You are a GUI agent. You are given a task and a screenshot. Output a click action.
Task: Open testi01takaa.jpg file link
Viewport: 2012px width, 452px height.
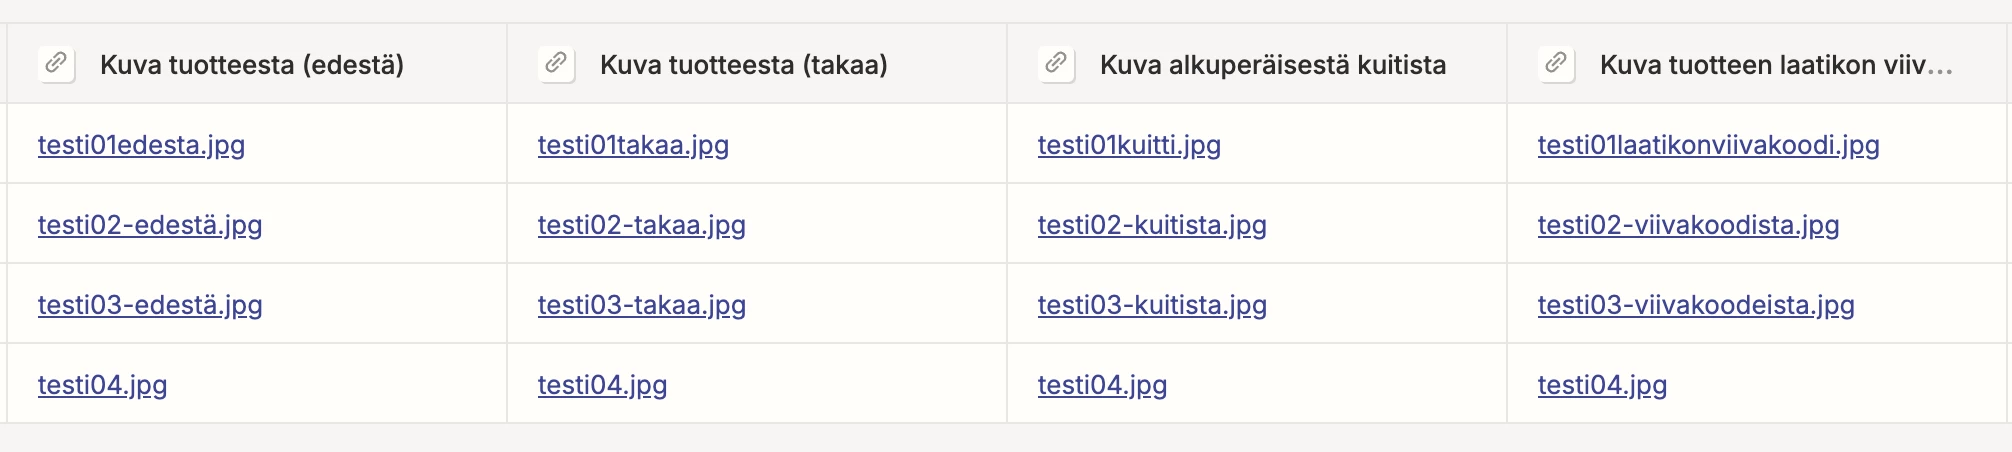coord(633,145)
